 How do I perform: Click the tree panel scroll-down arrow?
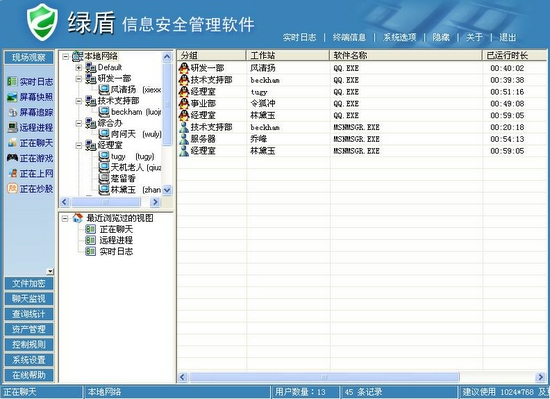point(167,190)
